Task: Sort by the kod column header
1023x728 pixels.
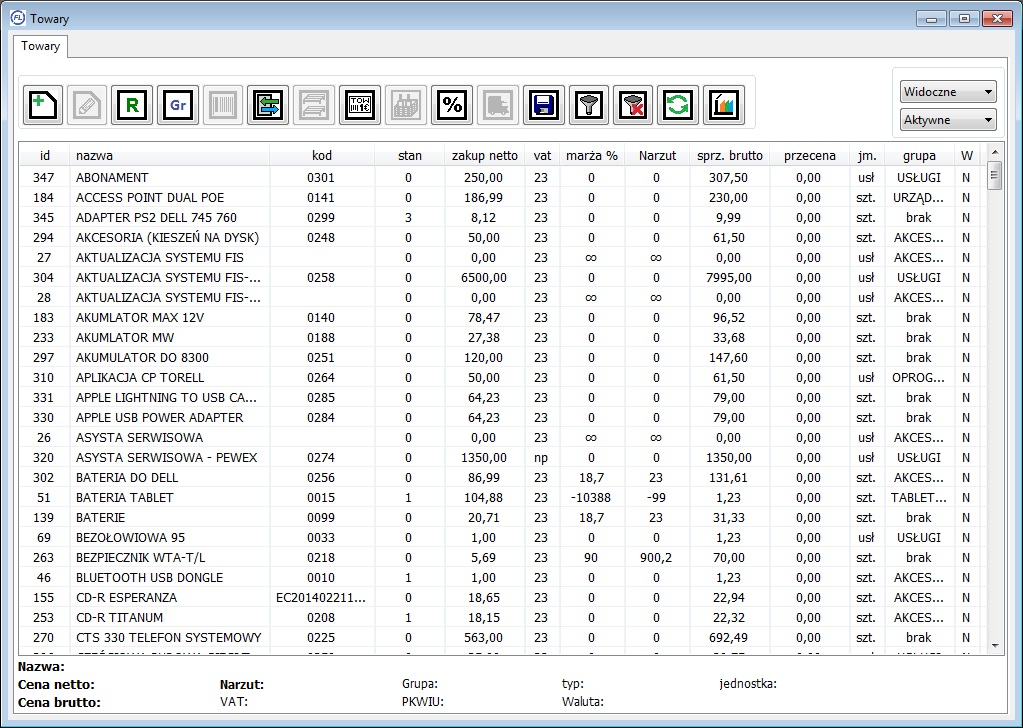Action: pyautogui.click(x=322, y=156)
